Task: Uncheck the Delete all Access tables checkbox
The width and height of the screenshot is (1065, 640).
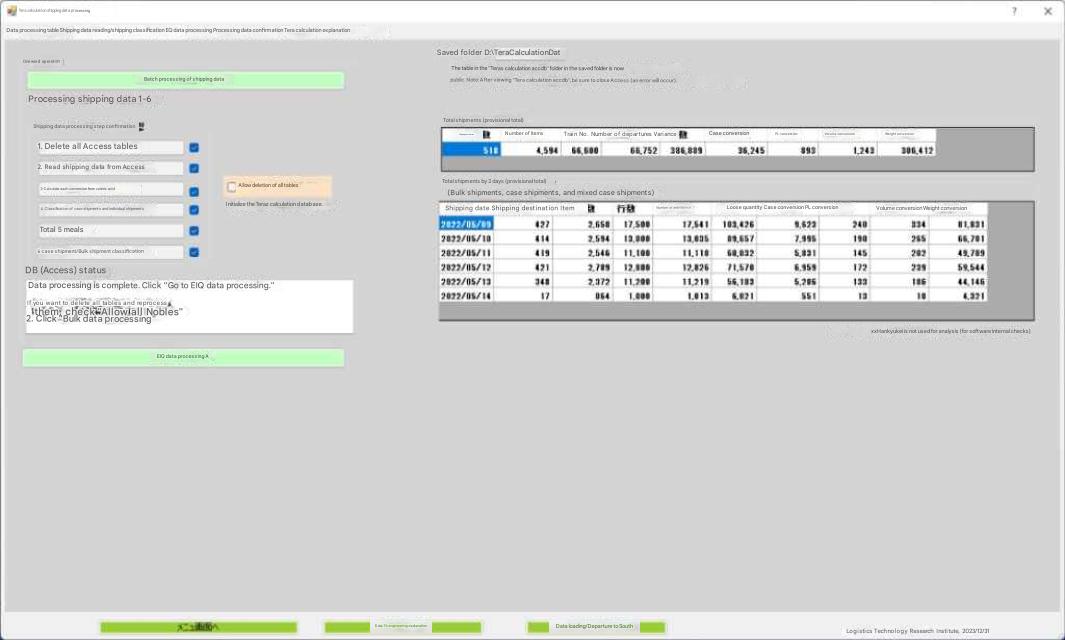Action: pyautogui.click(x=194, y=147)
